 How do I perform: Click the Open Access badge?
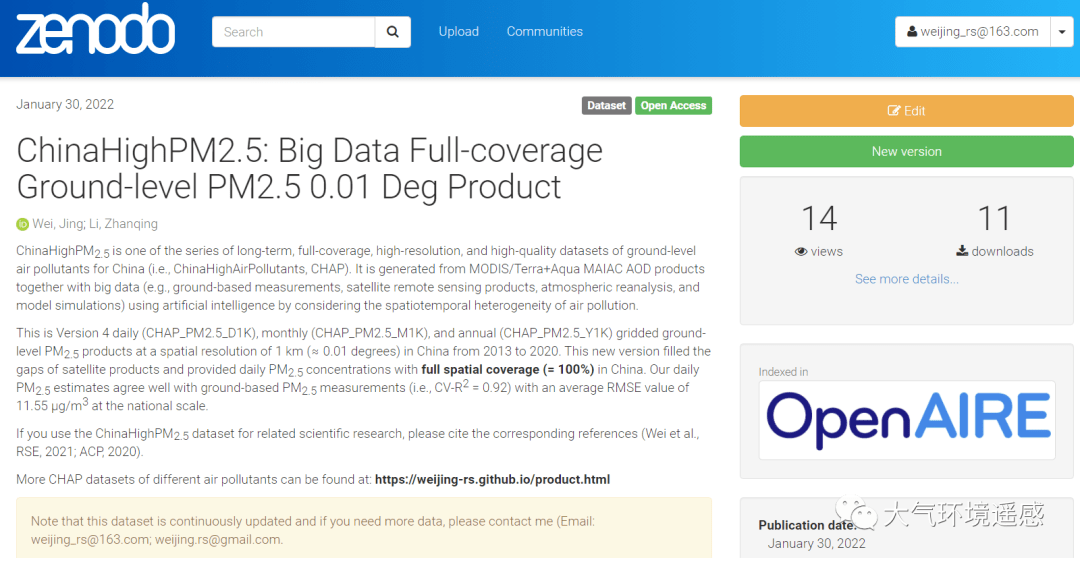coord(673,106)
